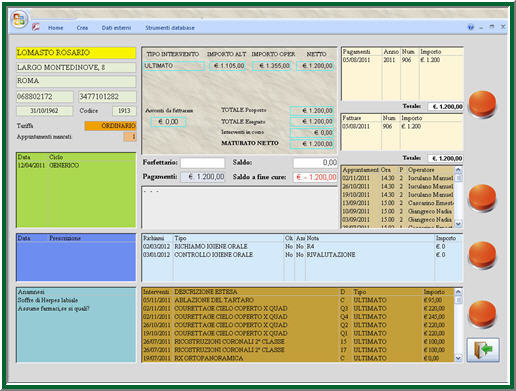Click the empty Forfettario input field
This screenshot has width=516, height=391.
202,163
